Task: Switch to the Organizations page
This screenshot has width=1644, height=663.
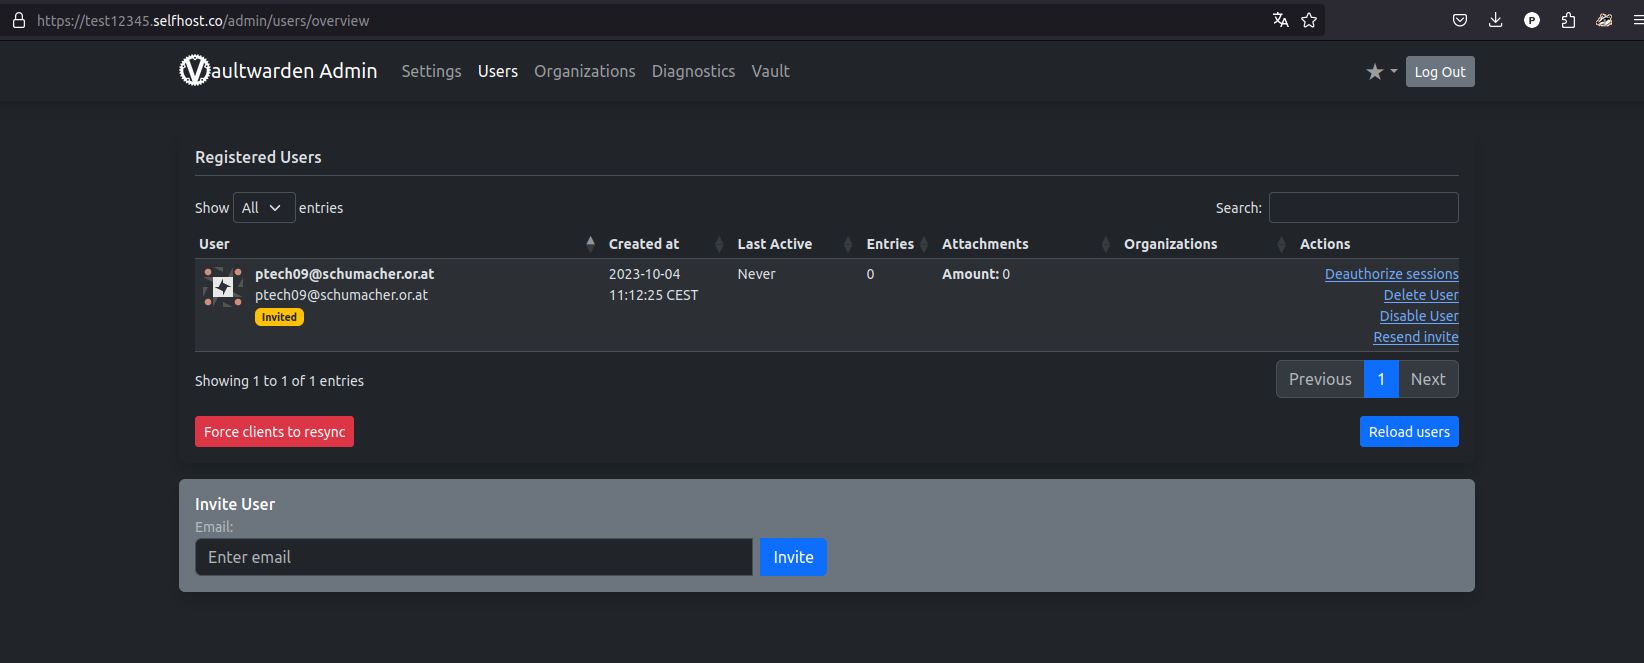Action: 584,71
